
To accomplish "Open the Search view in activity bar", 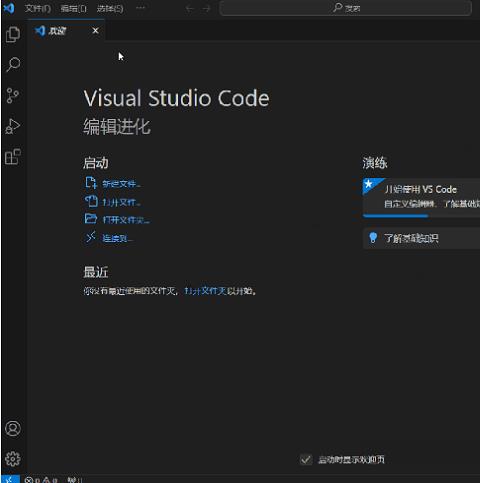I will click(x=13, y=65).
